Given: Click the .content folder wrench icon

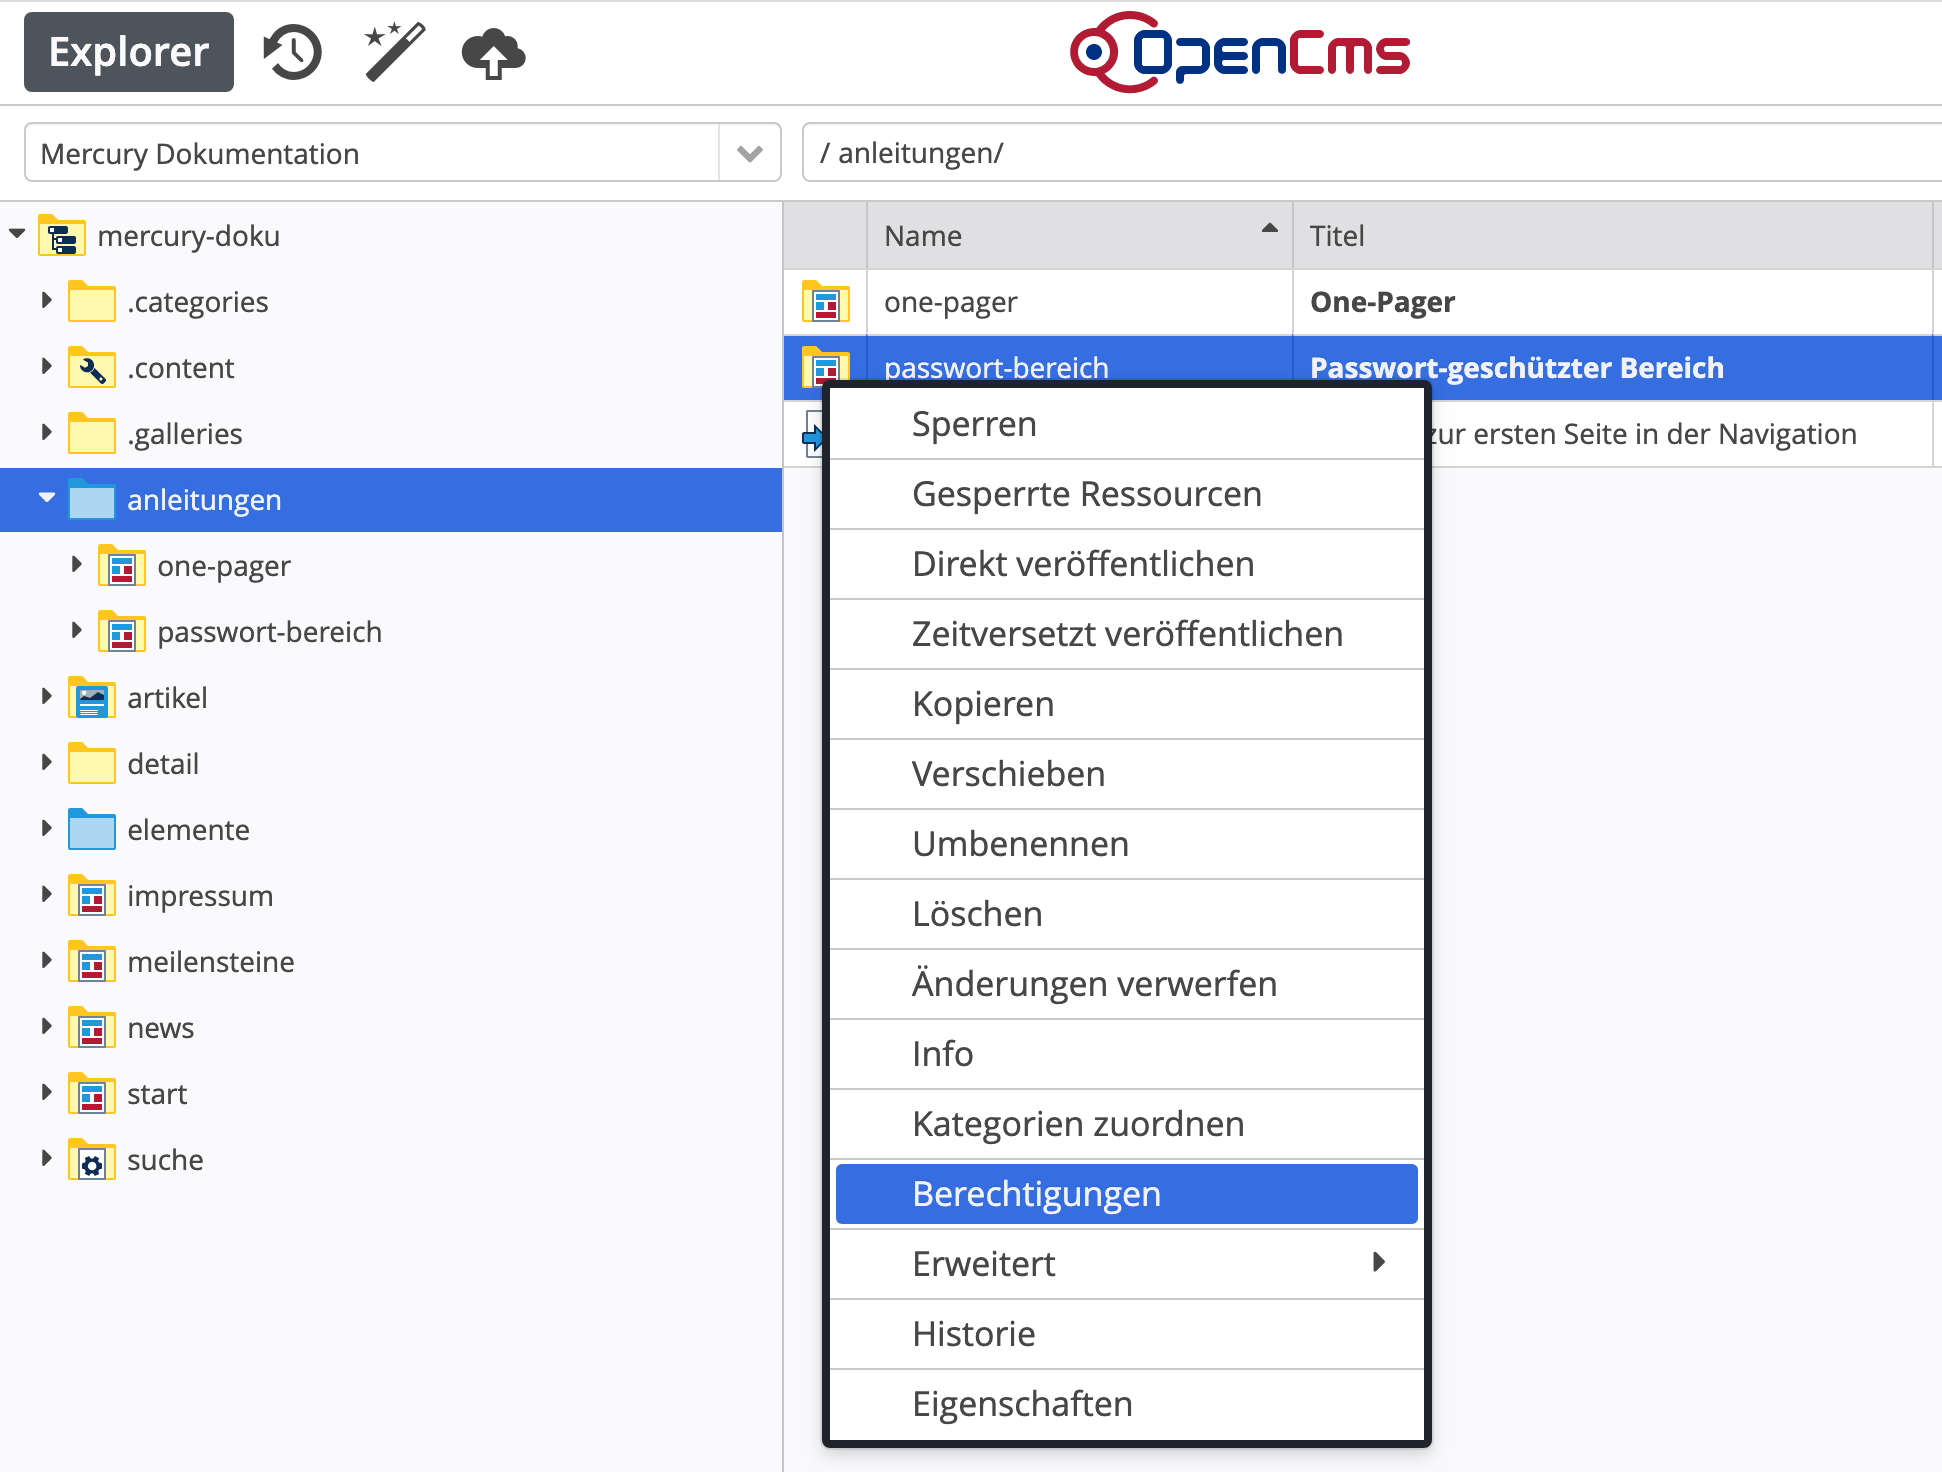Looking at the screenshot, I should [91, 369].
